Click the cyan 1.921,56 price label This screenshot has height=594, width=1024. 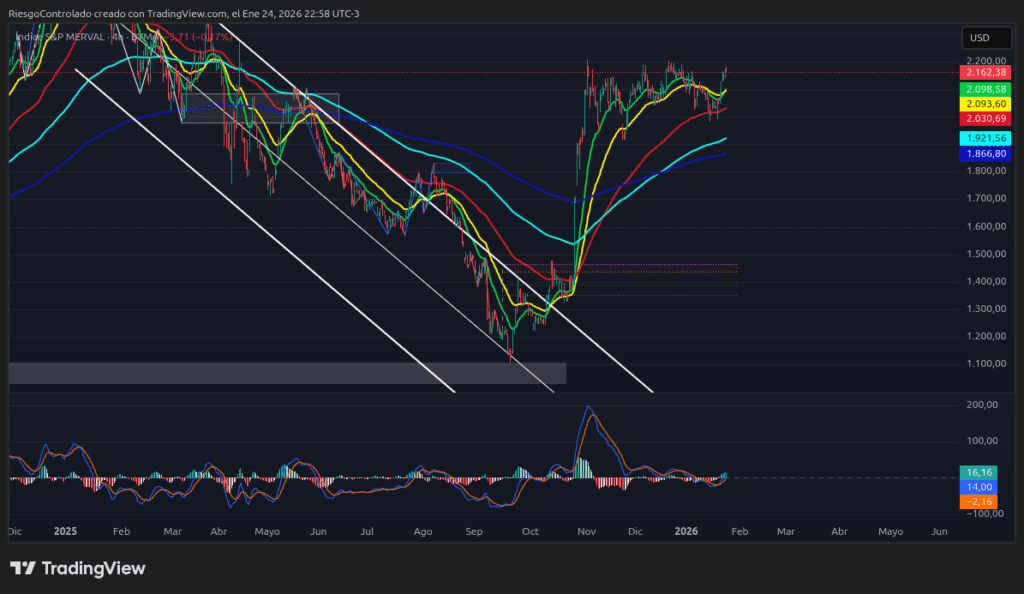984,137
